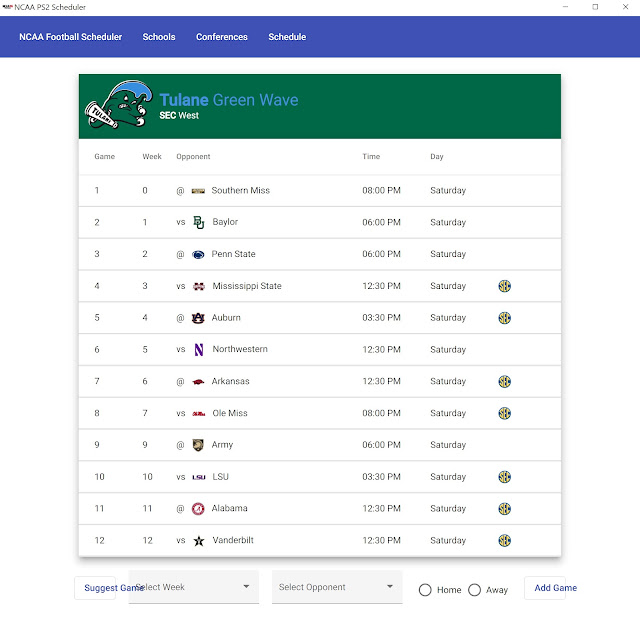Click 08:00 PM time in Ole Miss row
Screen dimensions: 640x632
[x=381, y=413]
